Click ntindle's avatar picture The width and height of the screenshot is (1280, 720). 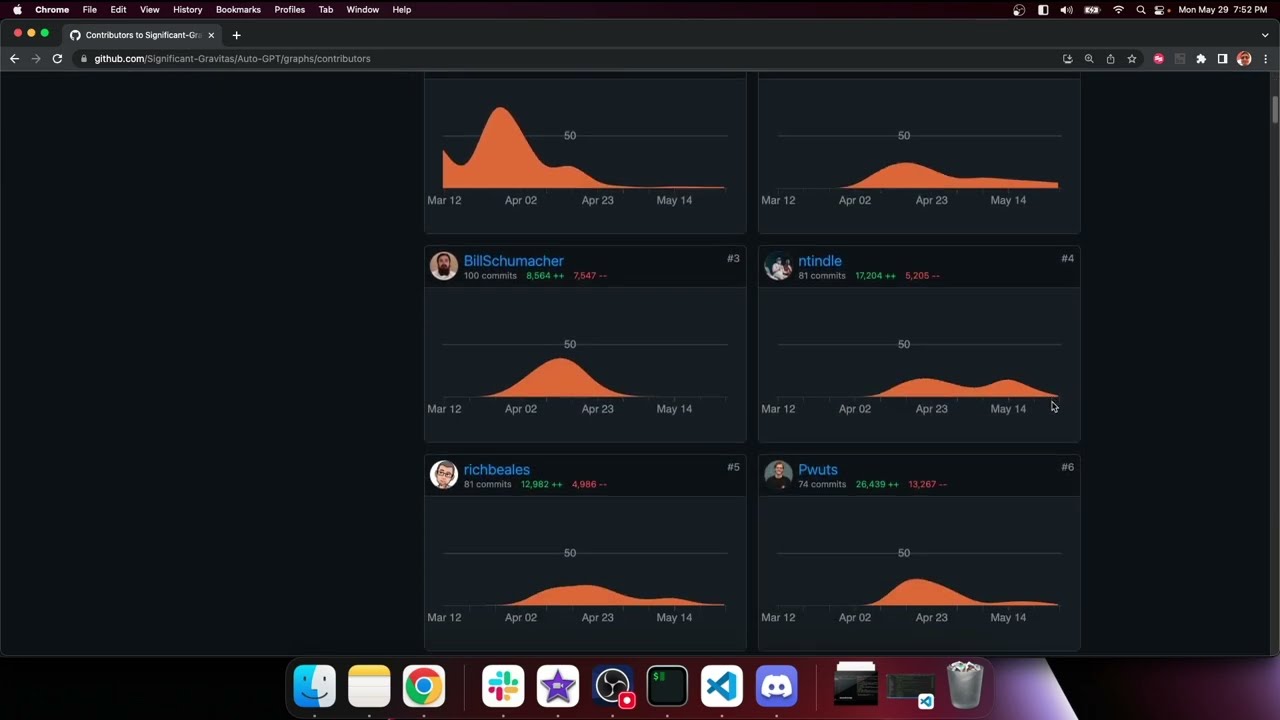tap(778, 266)
